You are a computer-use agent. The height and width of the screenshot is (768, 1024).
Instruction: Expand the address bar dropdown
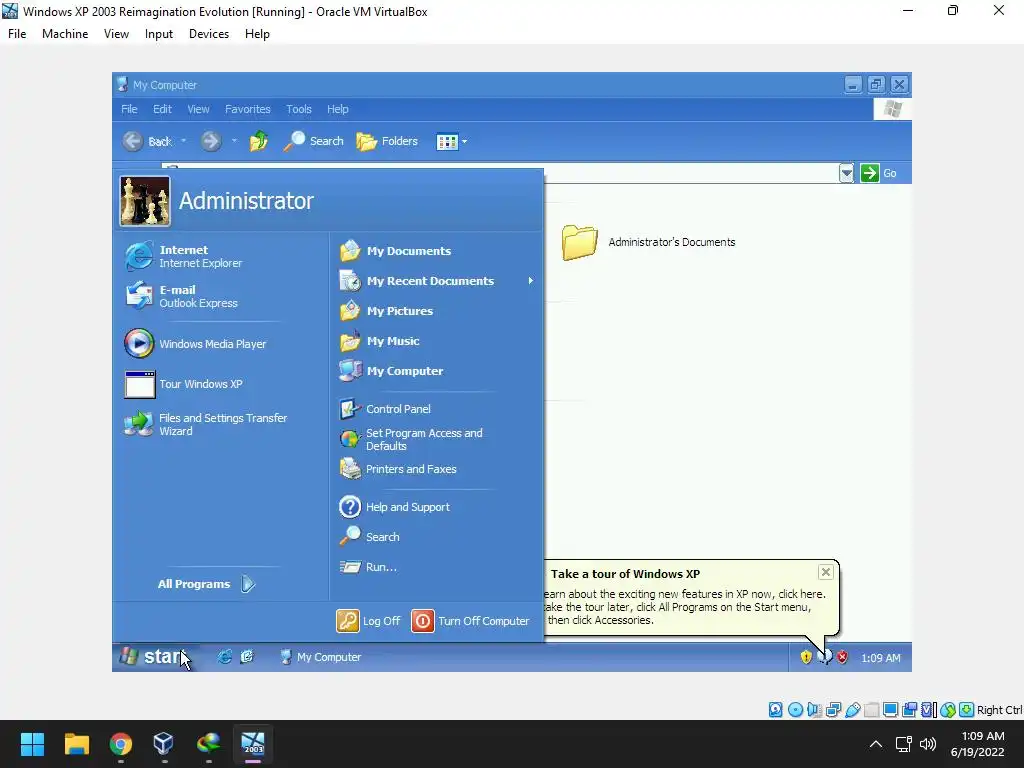pos(846,173)
